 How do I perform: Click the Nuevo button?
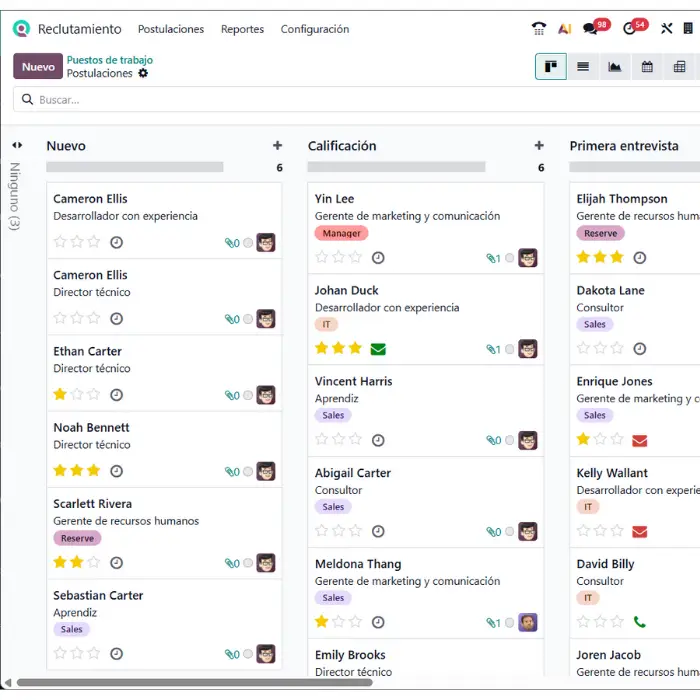38,67
